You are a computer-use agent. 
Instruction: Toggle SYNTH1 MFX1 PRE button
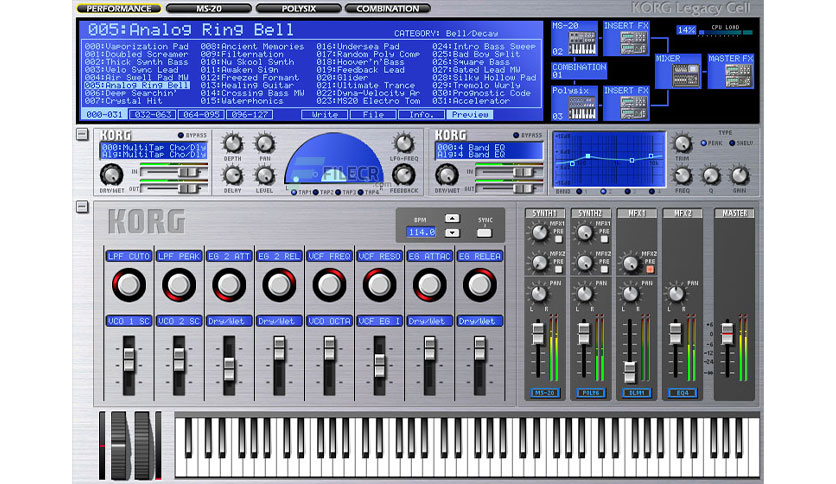pyautogui.click(x=559, y=239)
